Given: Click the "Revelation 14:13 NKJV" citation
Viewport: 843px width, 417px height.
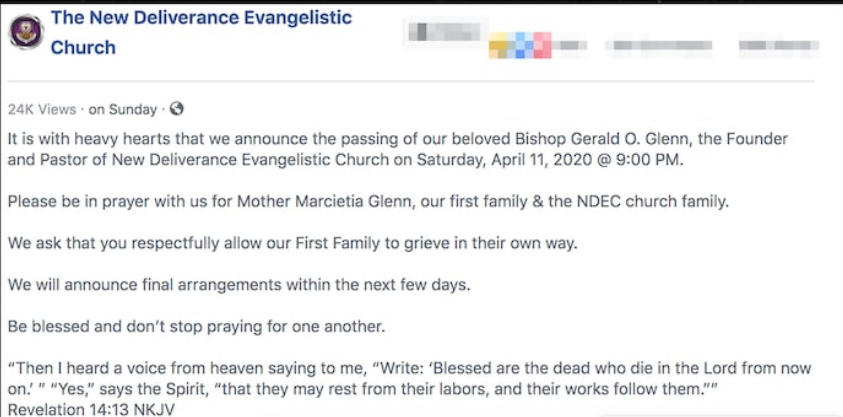Looking at the screenshot, I should click(91, 410).
